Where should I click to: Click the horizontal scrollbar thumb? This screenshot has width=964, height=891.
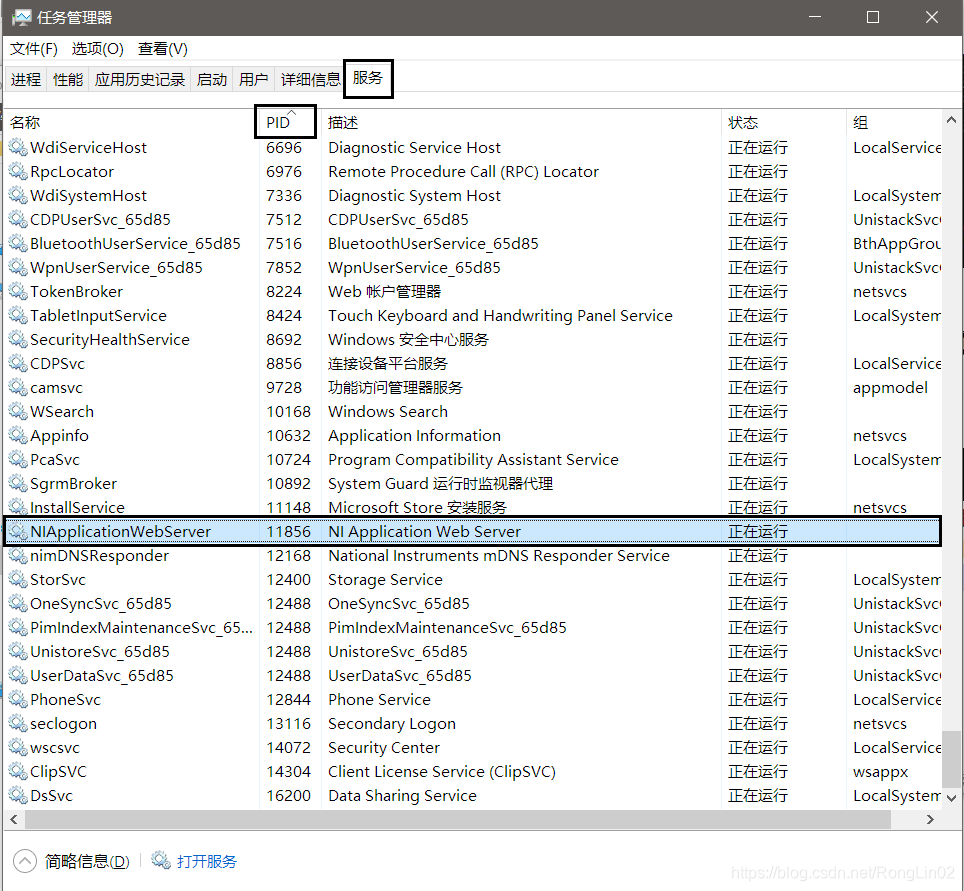[457, 819]
